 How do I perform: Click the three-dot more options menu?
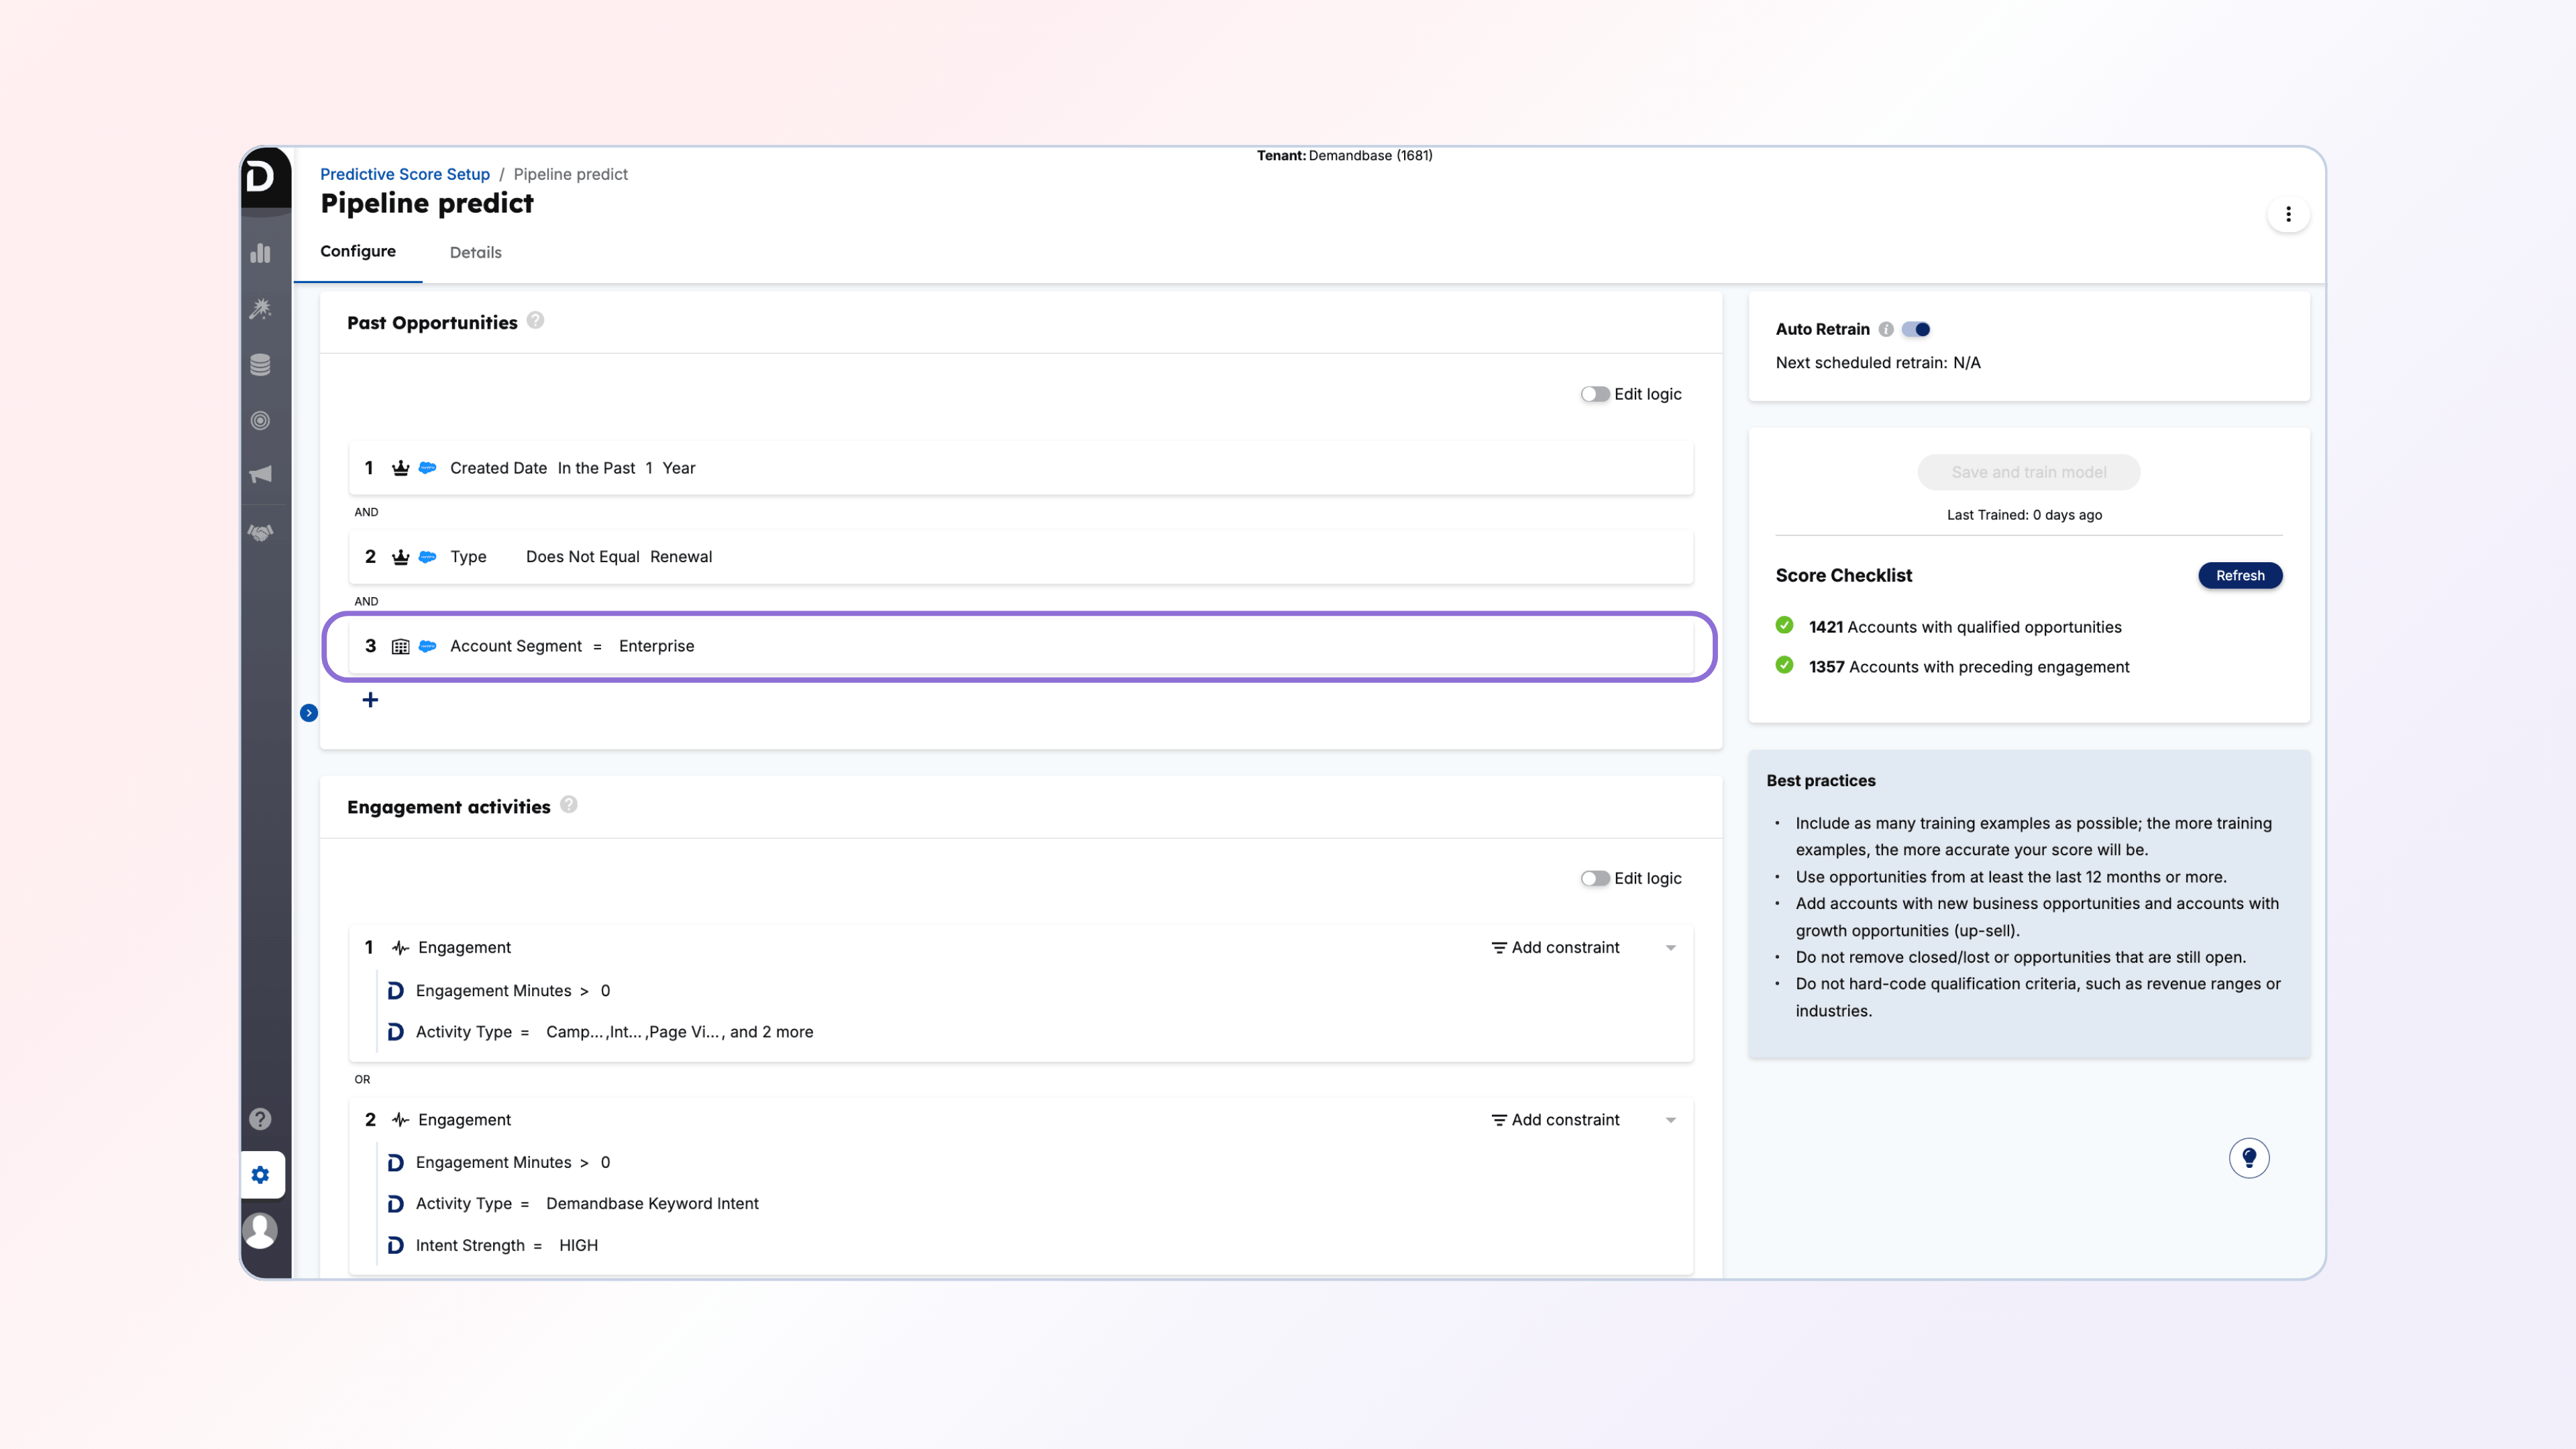(2288, 214)
